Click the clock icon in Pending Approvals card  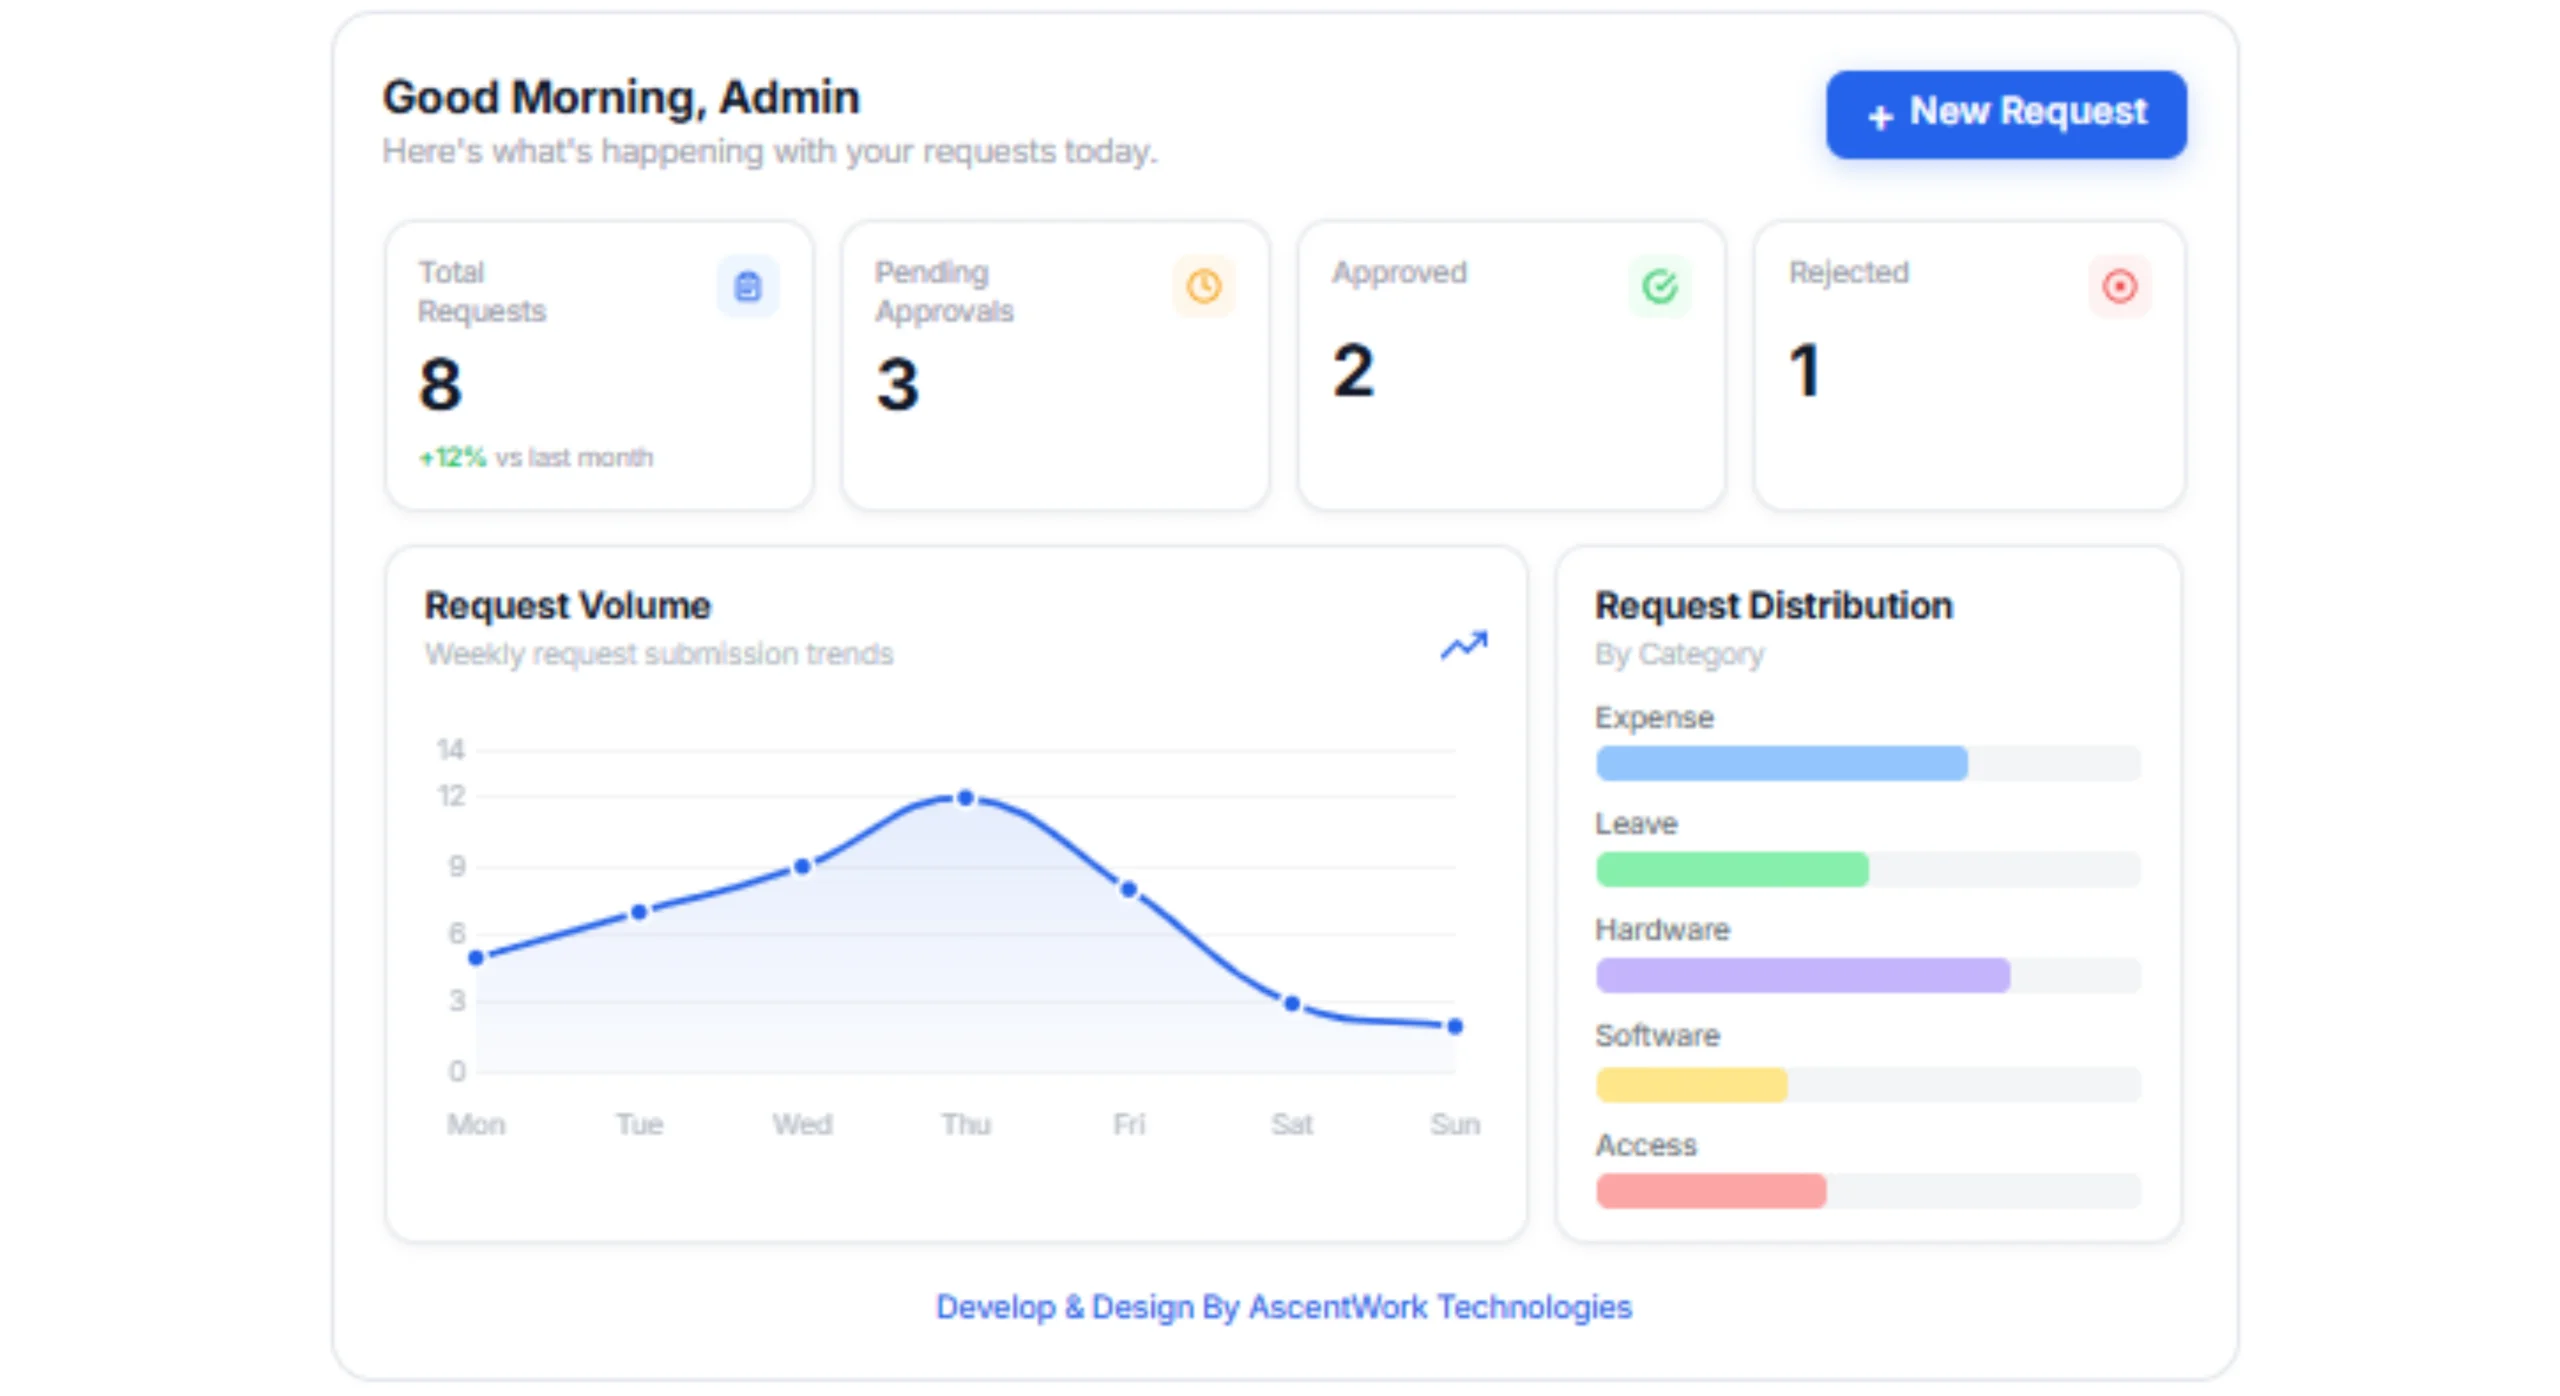click(x=1203, y=287)
